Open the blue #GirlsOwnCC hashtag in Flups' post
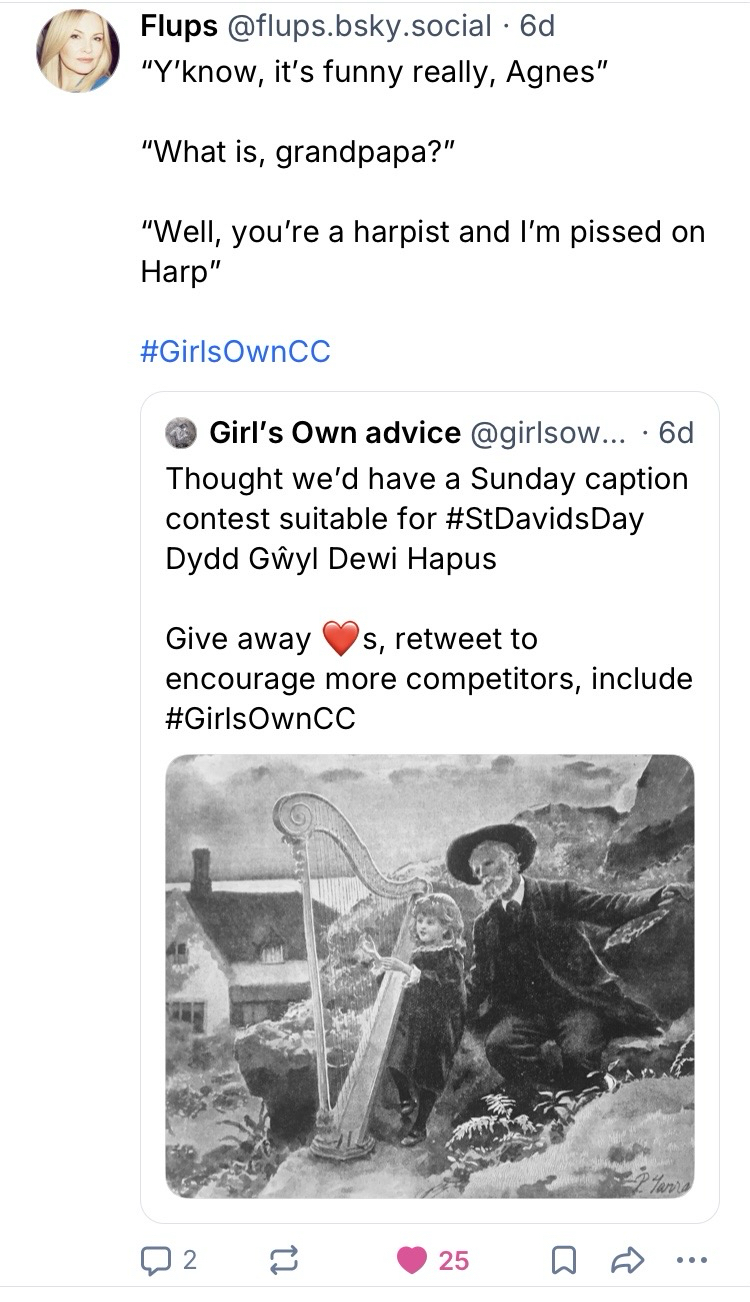Screen dimensions: 750x1302 pos(235,351)
